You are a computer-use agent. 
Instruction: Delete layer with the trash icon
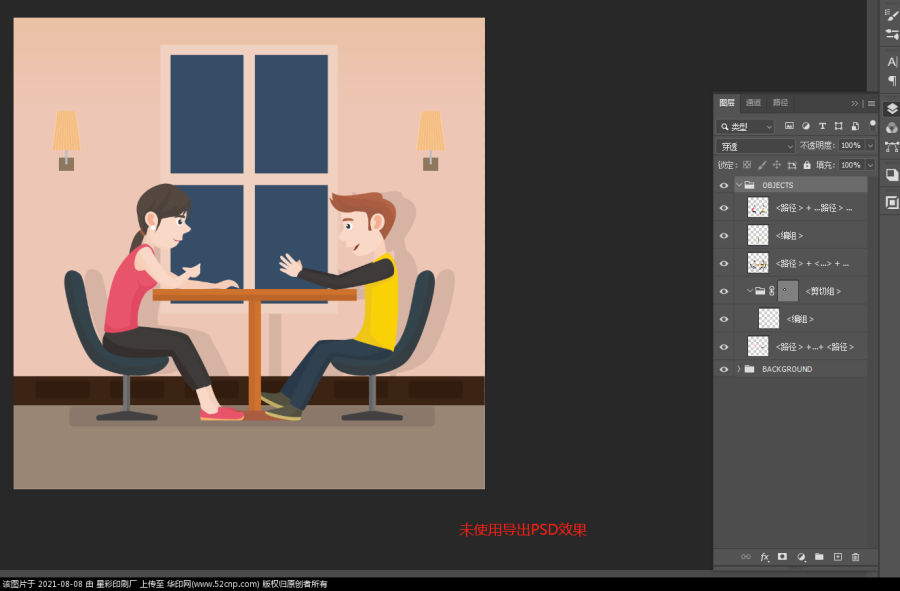click(856, 557)
